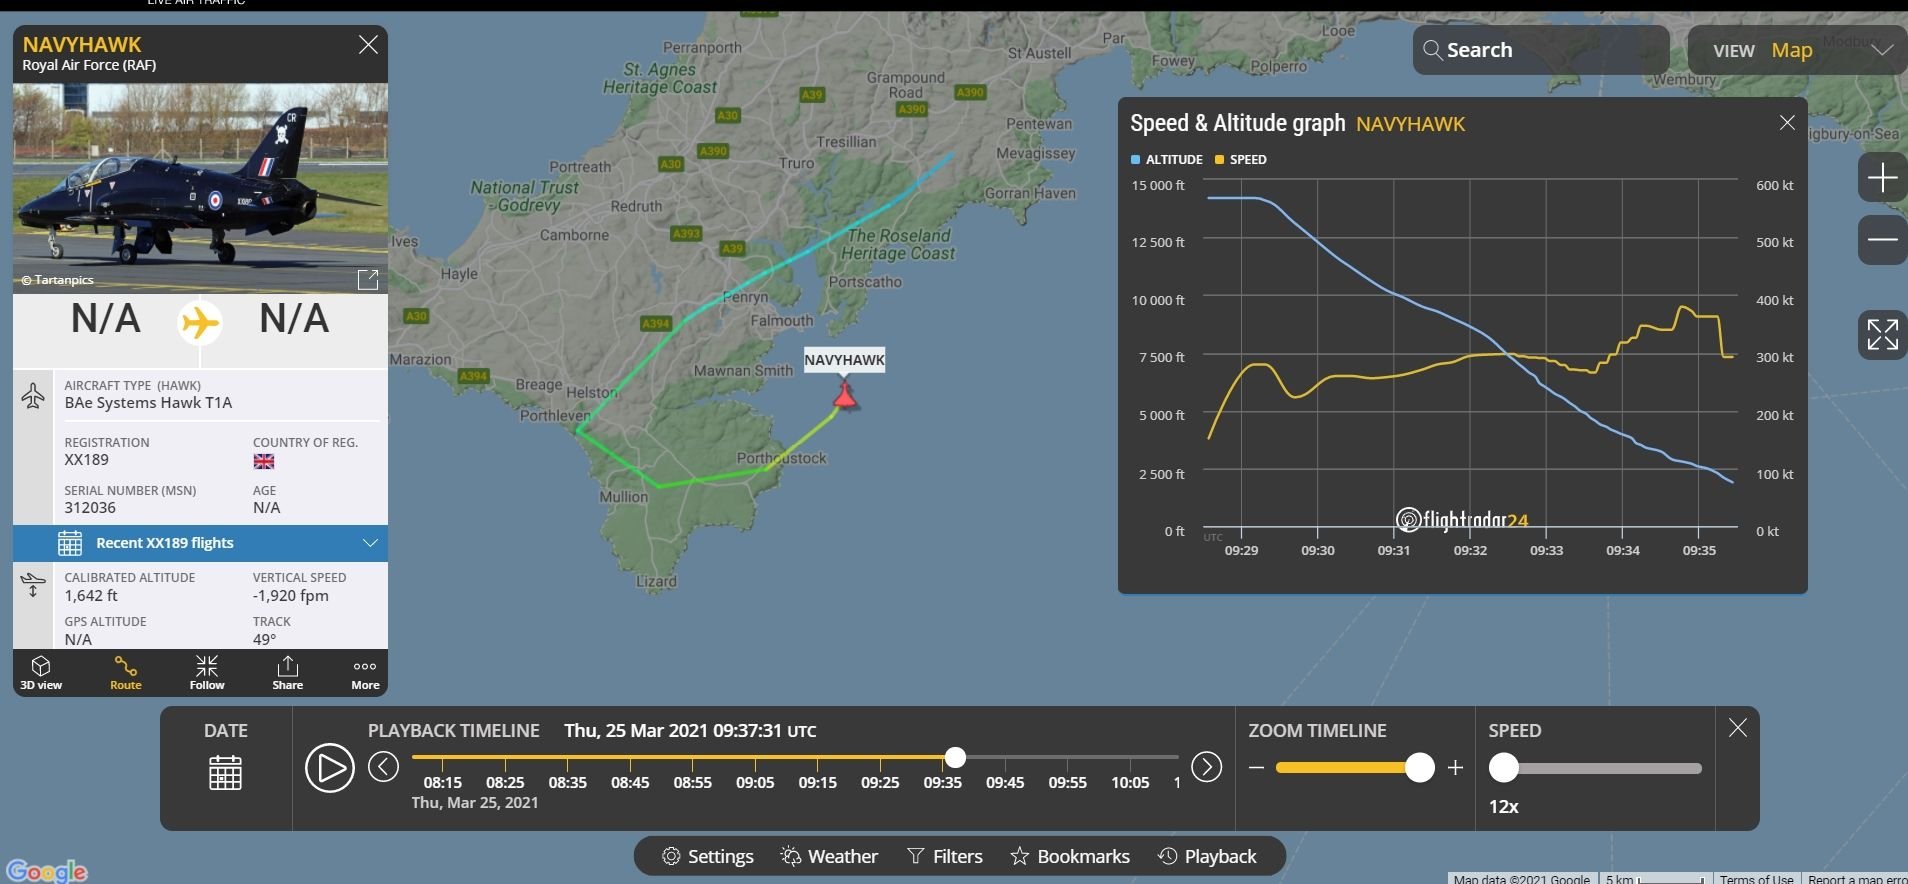This screenshot has height=884, width=1908.
Task: Close the playback timeline bar
Action: pos(1738,728)
